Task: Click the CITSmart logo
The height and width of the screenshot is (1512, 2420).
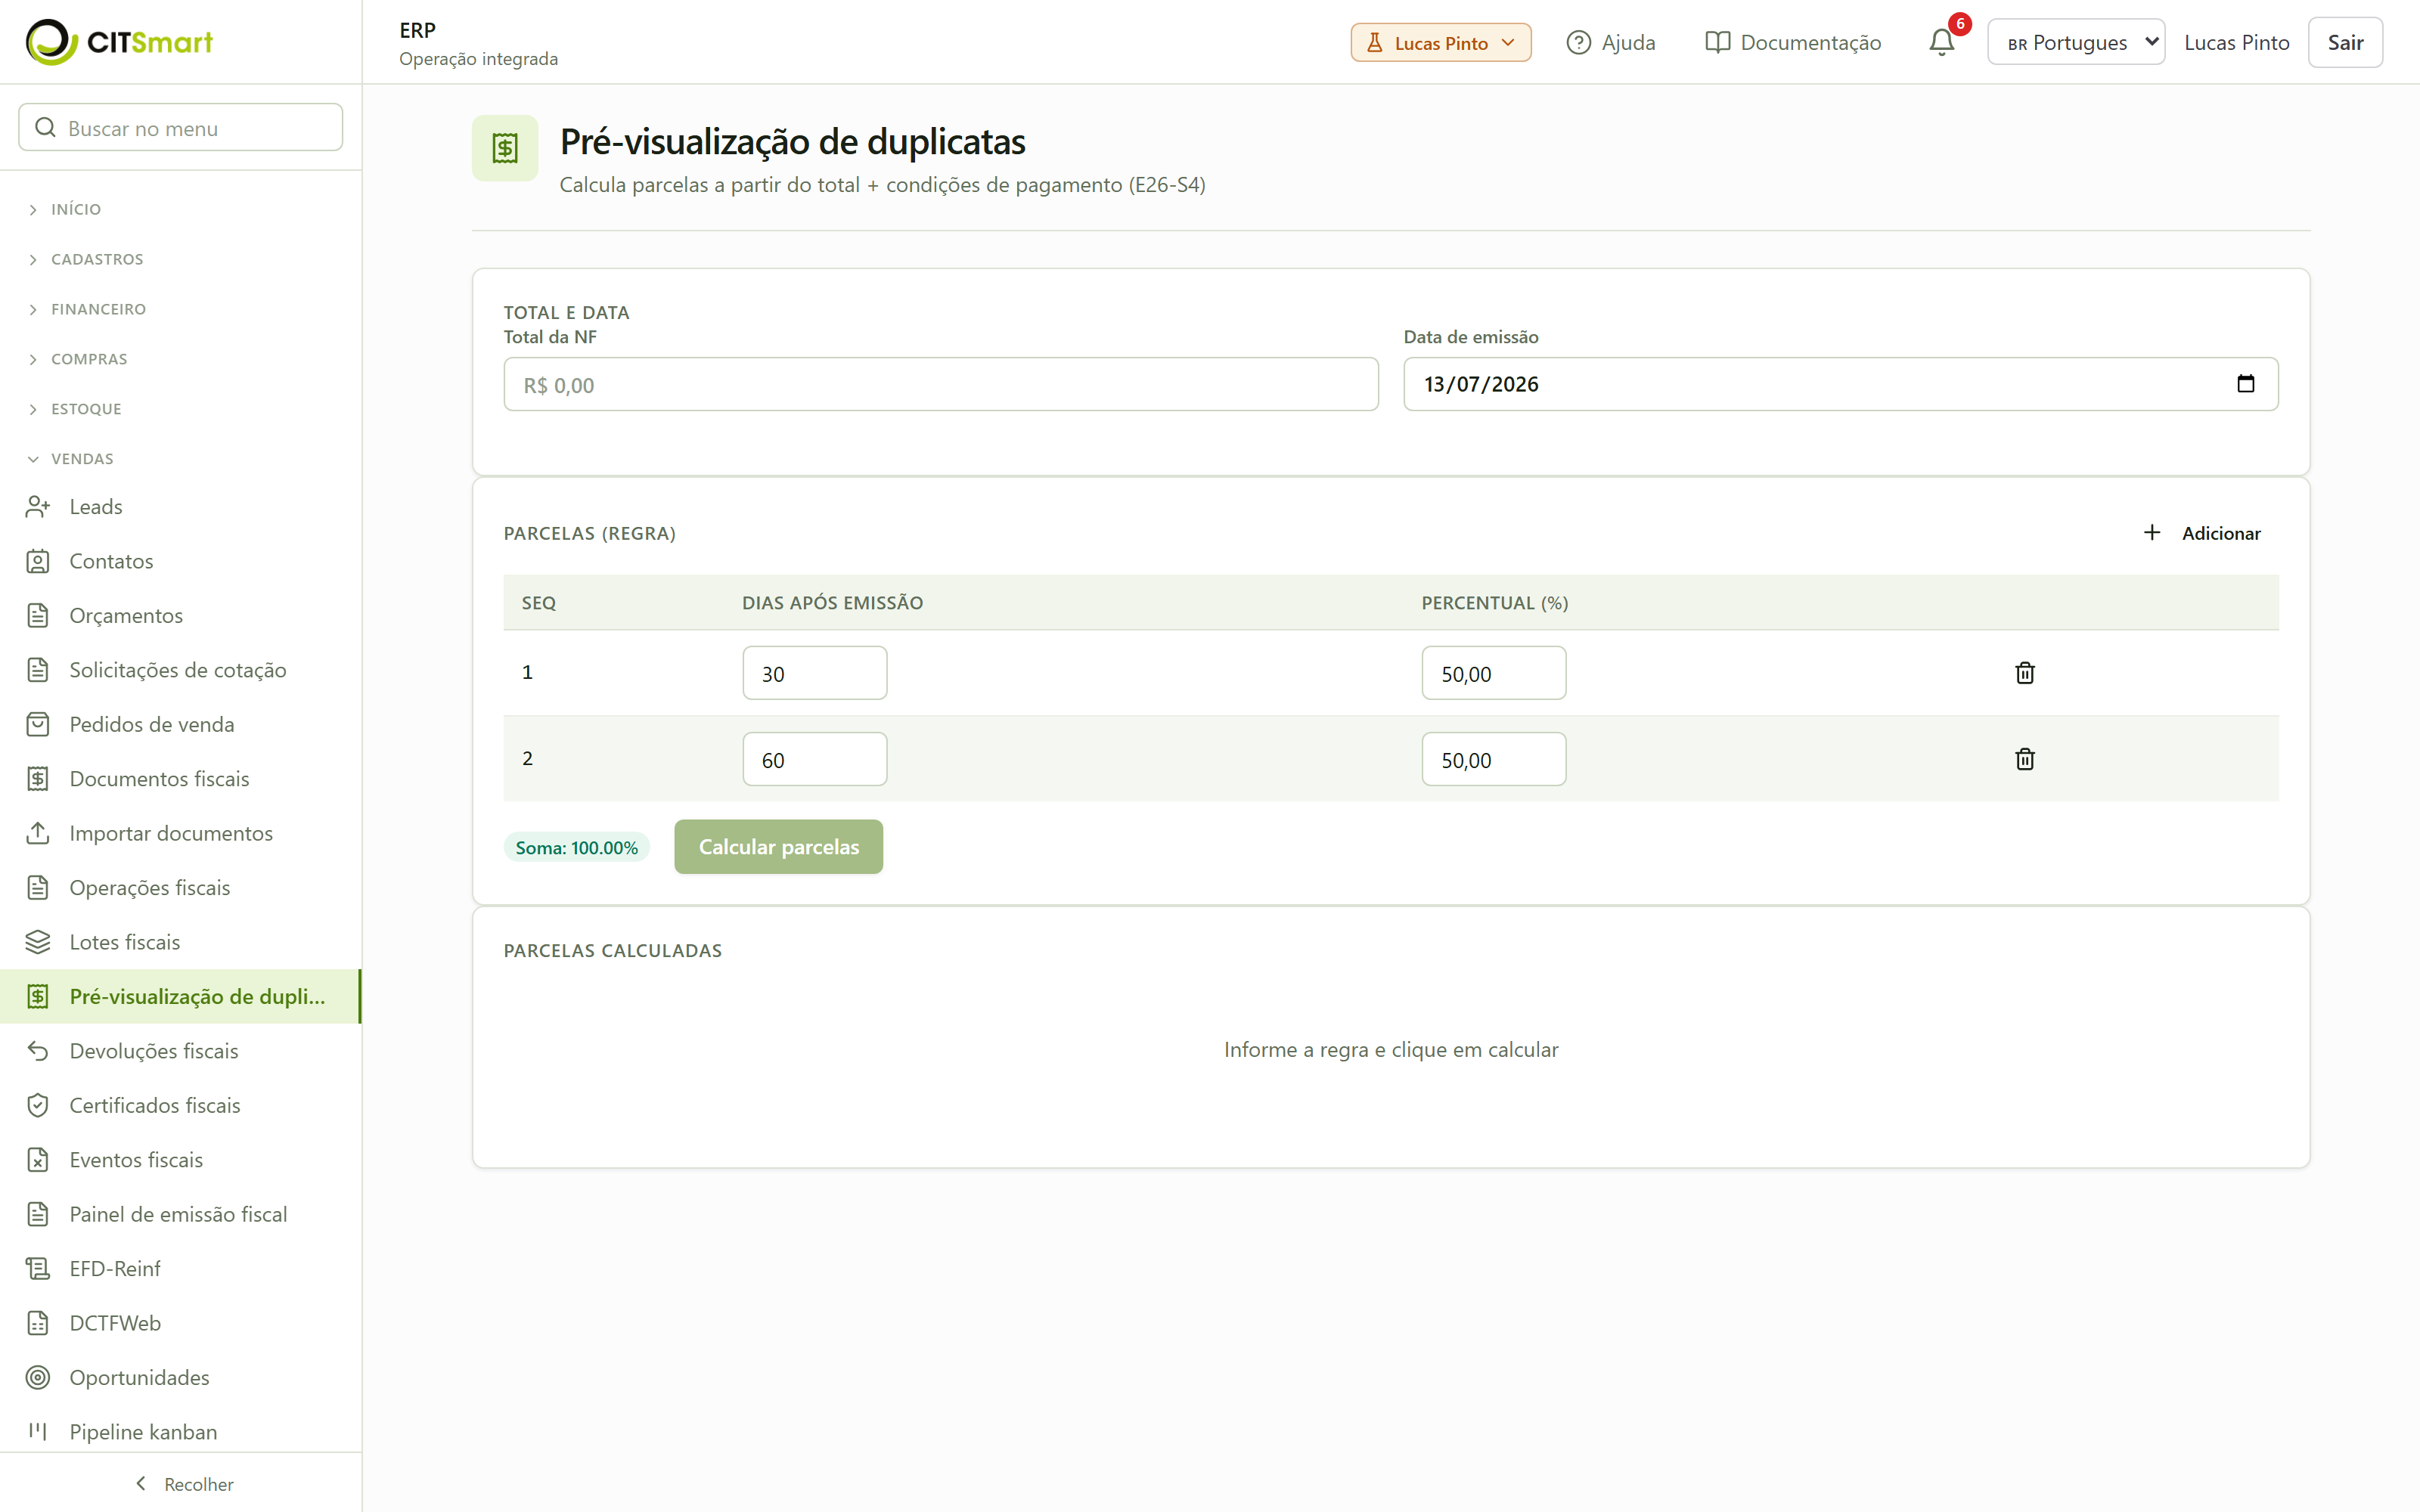Action: click(x=119, y=42)
